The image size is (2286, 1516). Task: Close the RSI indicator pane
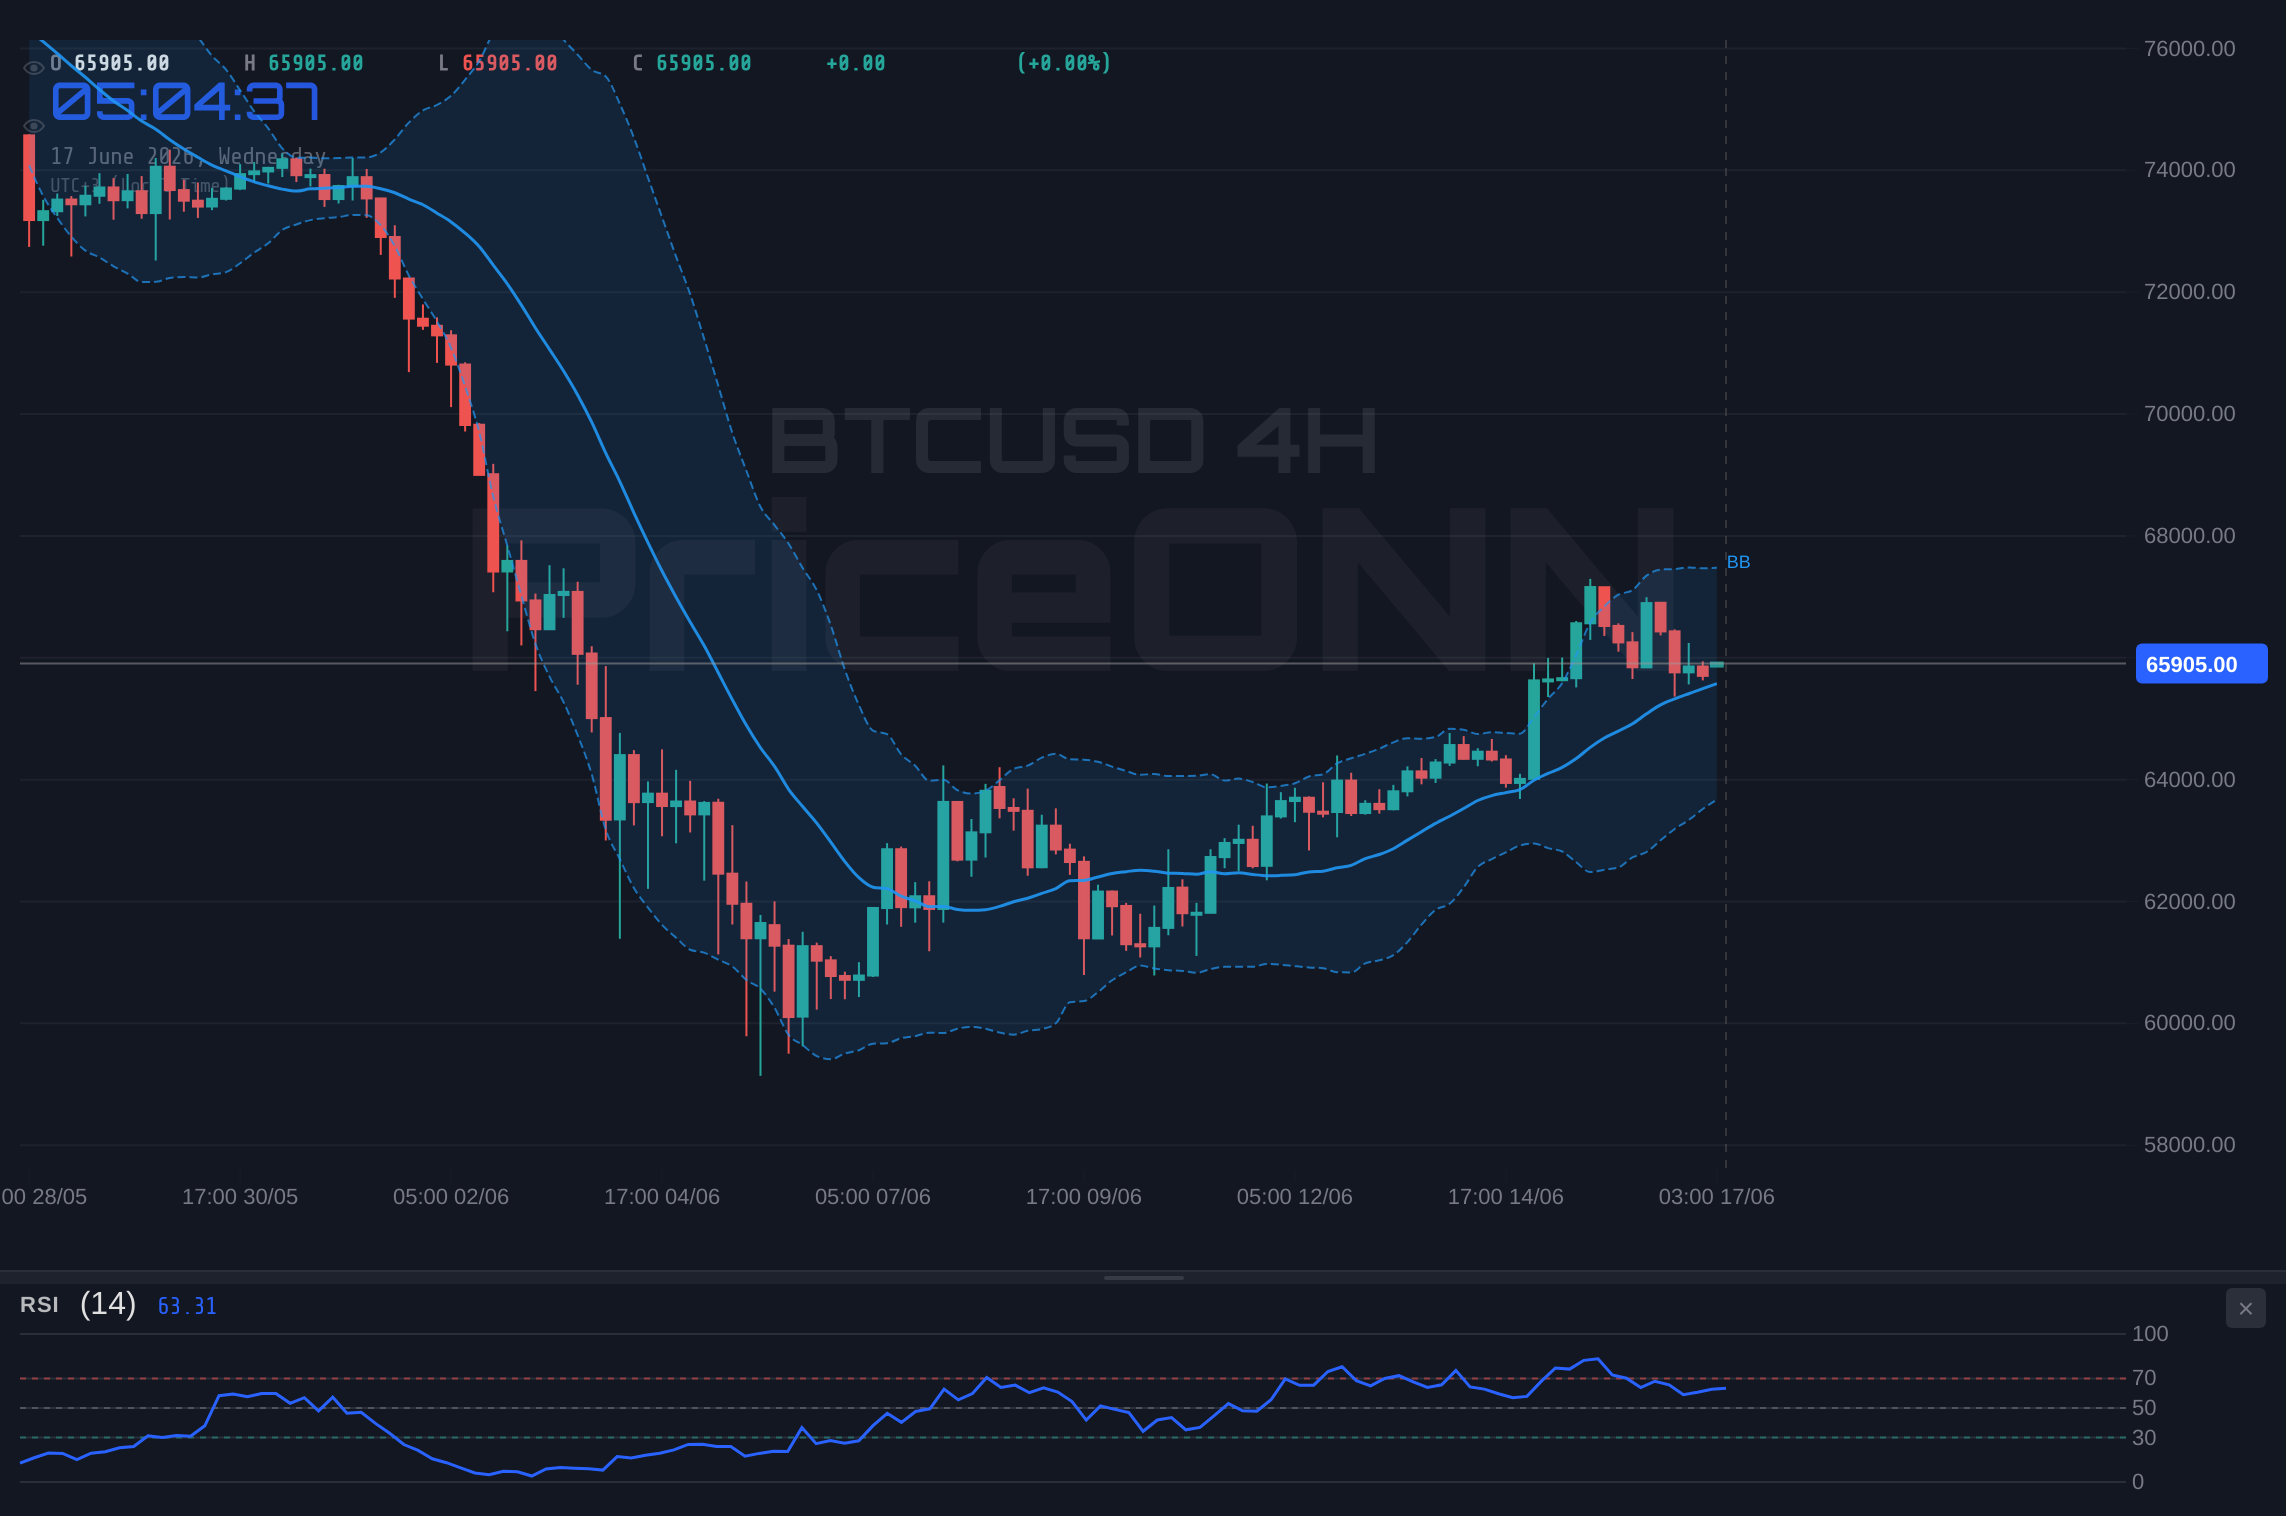pyautogui.click(x=2245, y=1308)
